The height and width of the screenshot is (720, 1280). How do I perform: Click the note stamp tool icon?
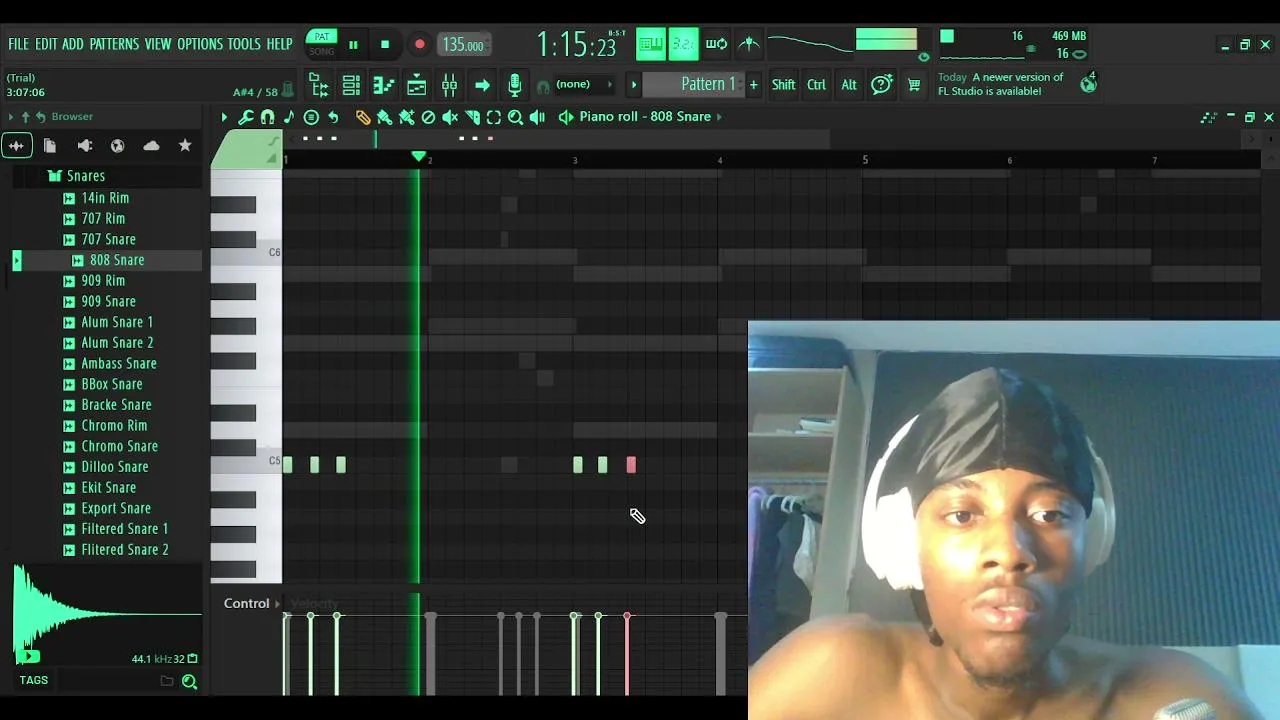[289, 117]
